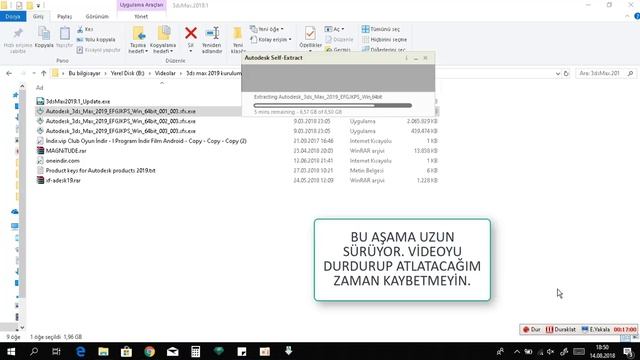Viewport: 640px width, 360px height.
Task: Expand the address bar history dropdown
Action: point(558,73)
